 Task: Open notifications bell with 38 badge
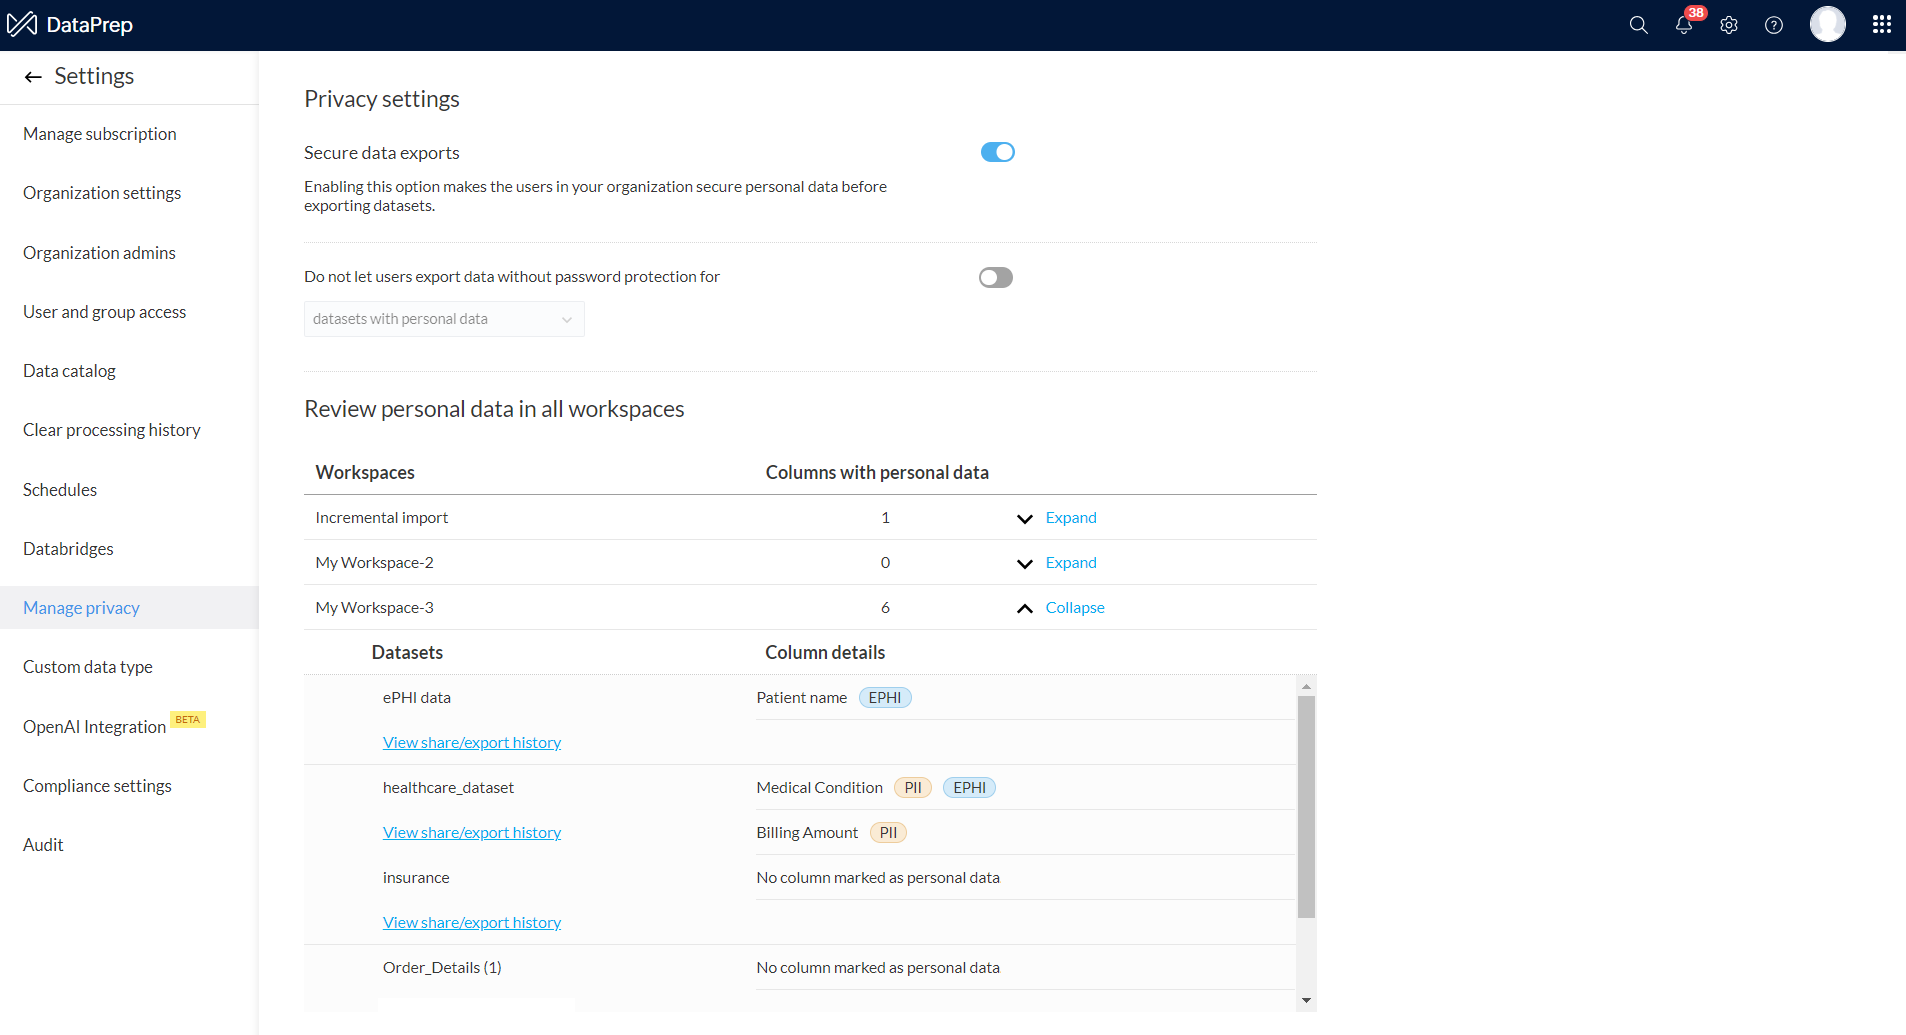click(x=1685, y=24)
